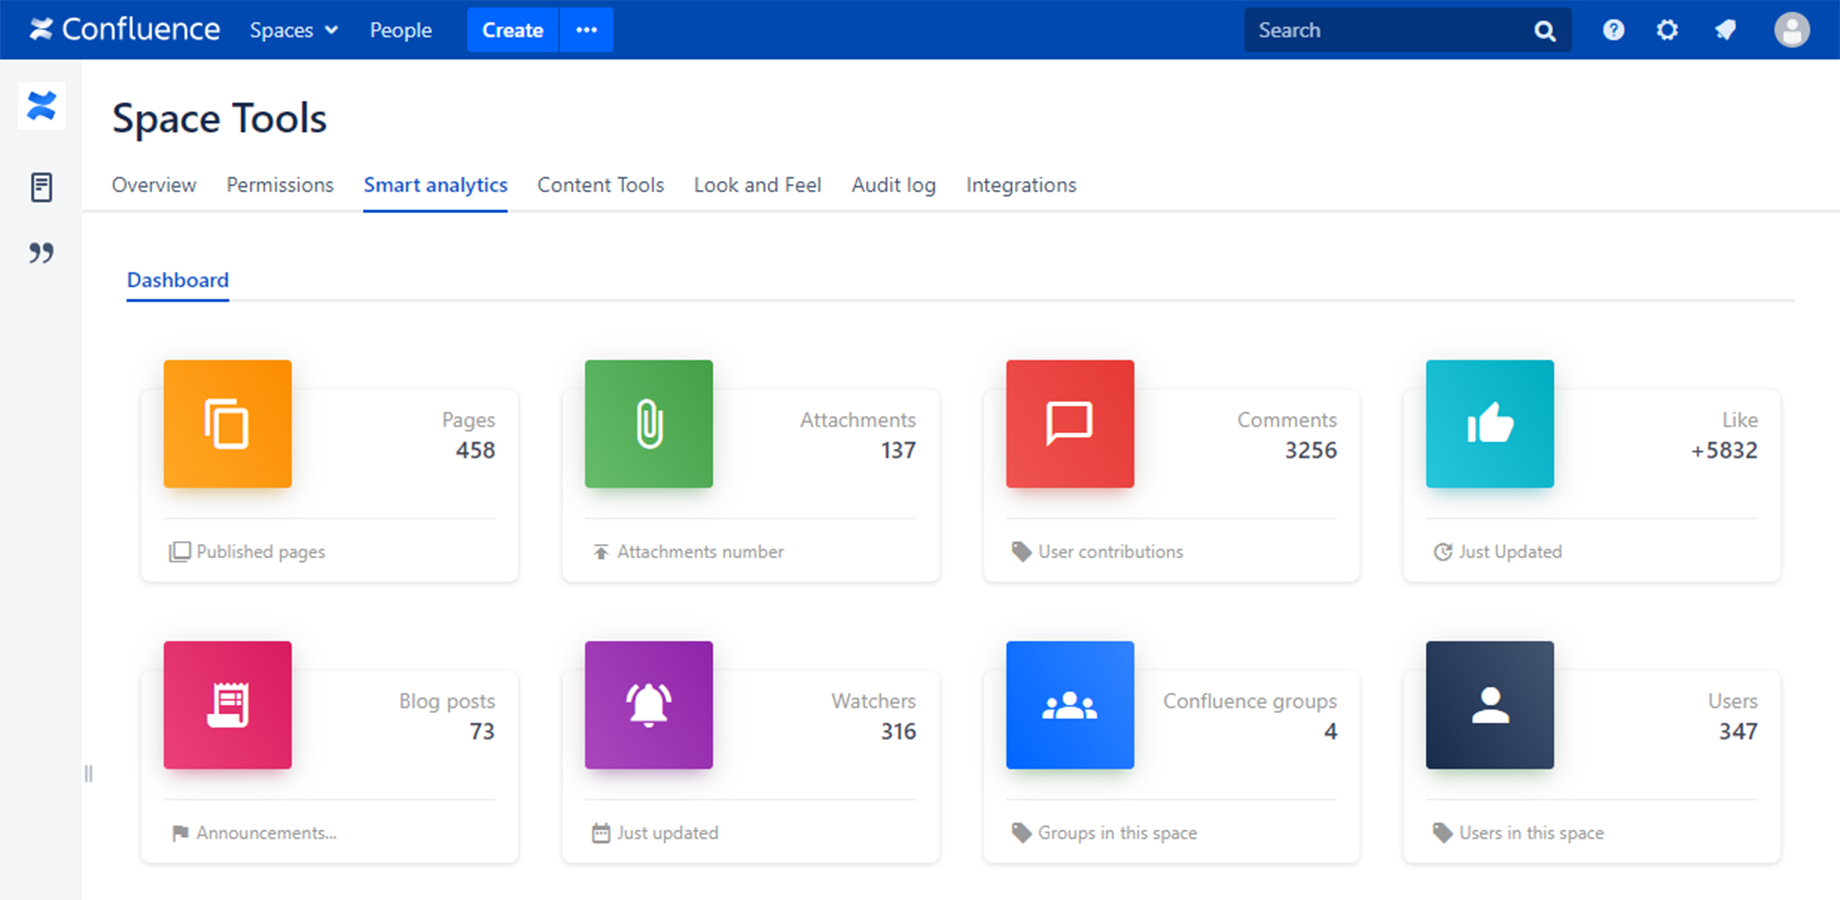
Task: Click the Confluence groups count 4
Action: [1330, 731]
